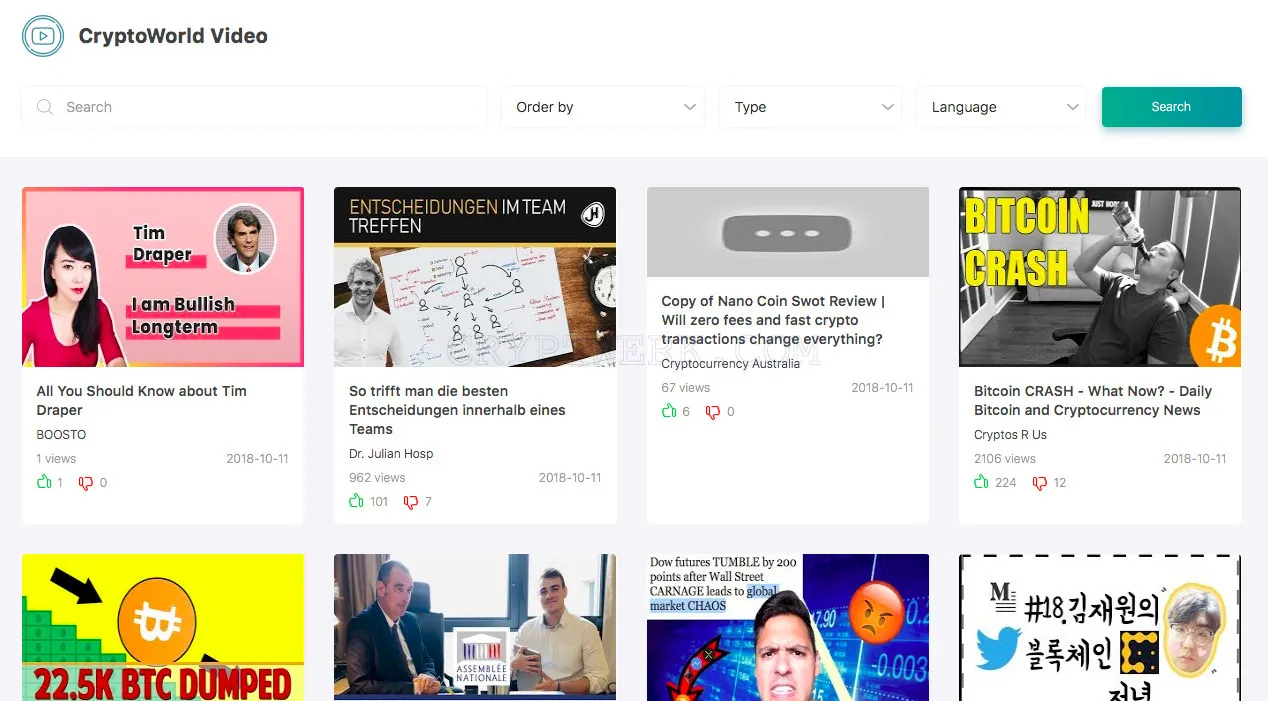
Task: Click the channel name Cryptocurrency Australia
Action: click(730, 364)
